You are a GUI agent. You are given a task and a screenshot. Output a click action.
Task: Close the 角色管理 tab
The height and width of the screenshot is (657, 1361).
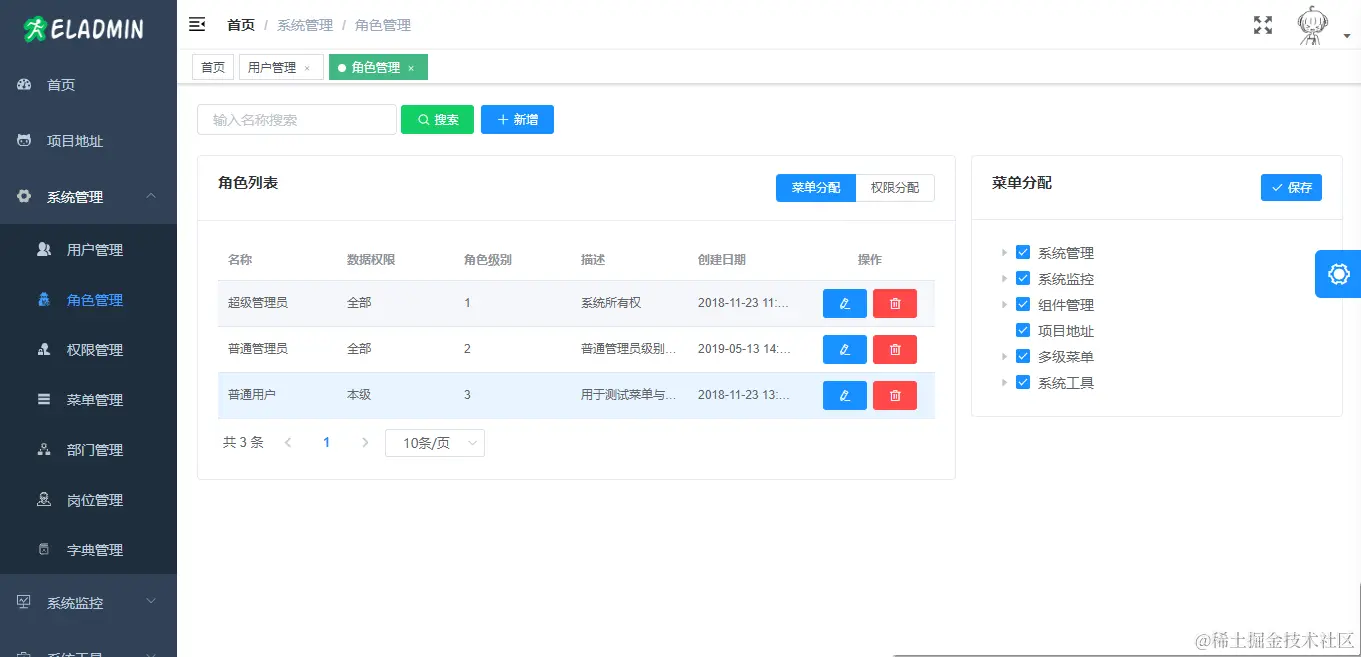[x=411, y=68]
